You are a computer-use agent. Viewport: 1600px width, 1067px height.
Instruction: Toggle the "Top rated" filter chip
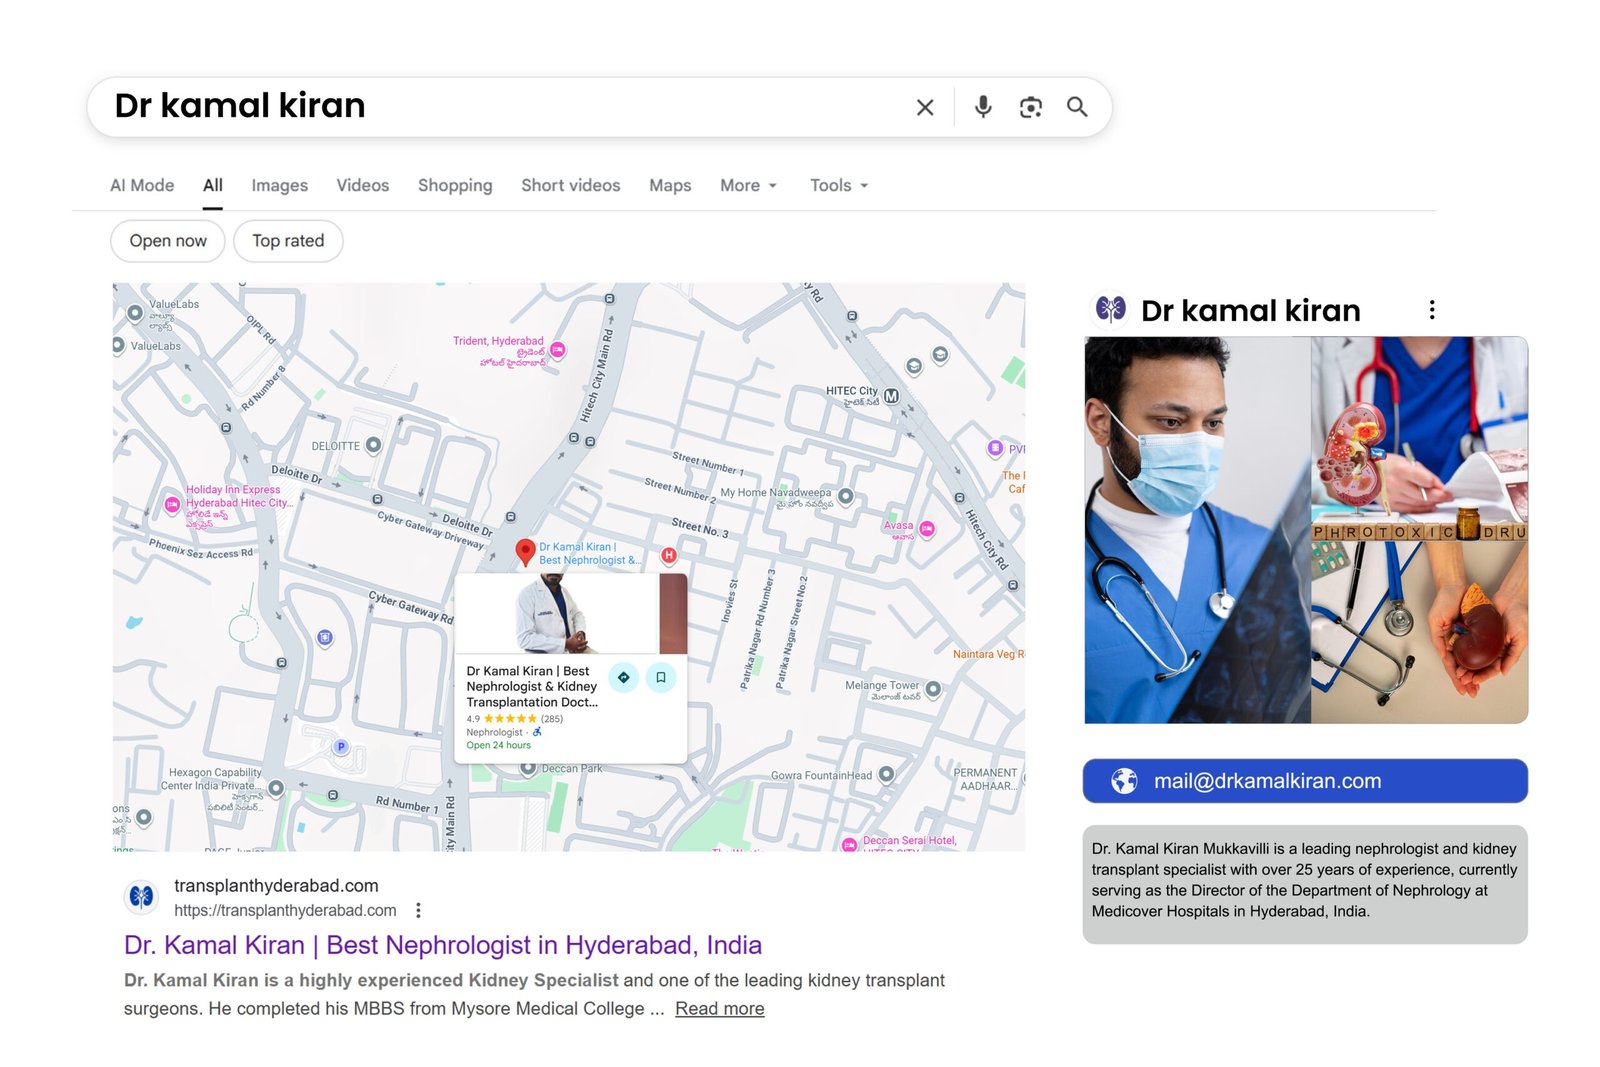[288, 241]
